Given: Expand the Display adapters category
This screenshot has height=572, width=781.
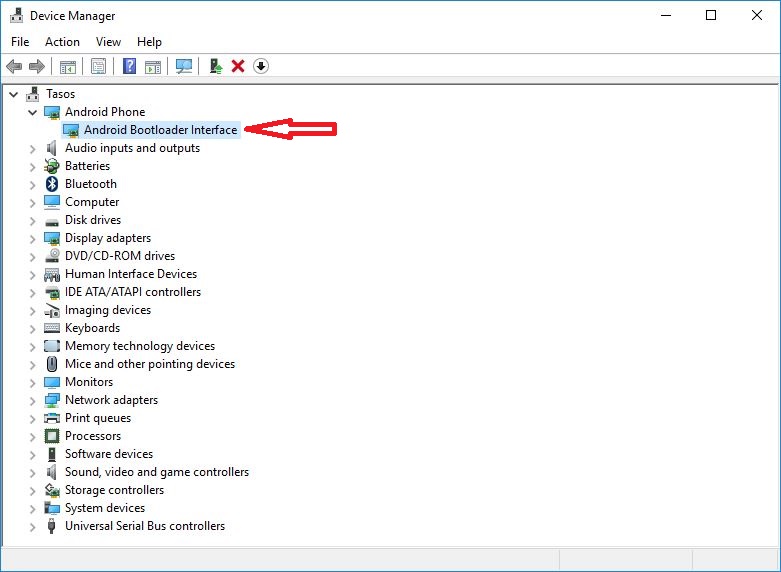Looking at the screenshot, I should coord(32,238).
